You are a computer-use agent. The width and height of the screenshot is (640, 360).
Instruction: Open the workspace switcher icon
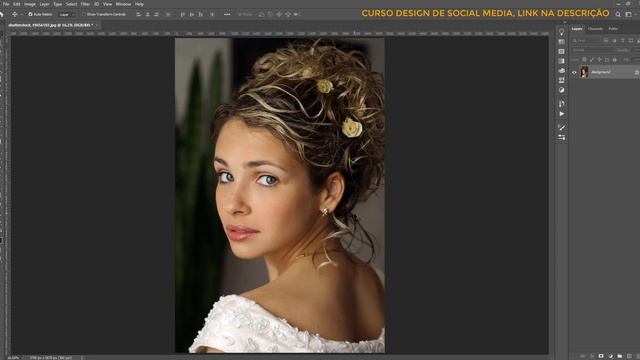point(629,14)
